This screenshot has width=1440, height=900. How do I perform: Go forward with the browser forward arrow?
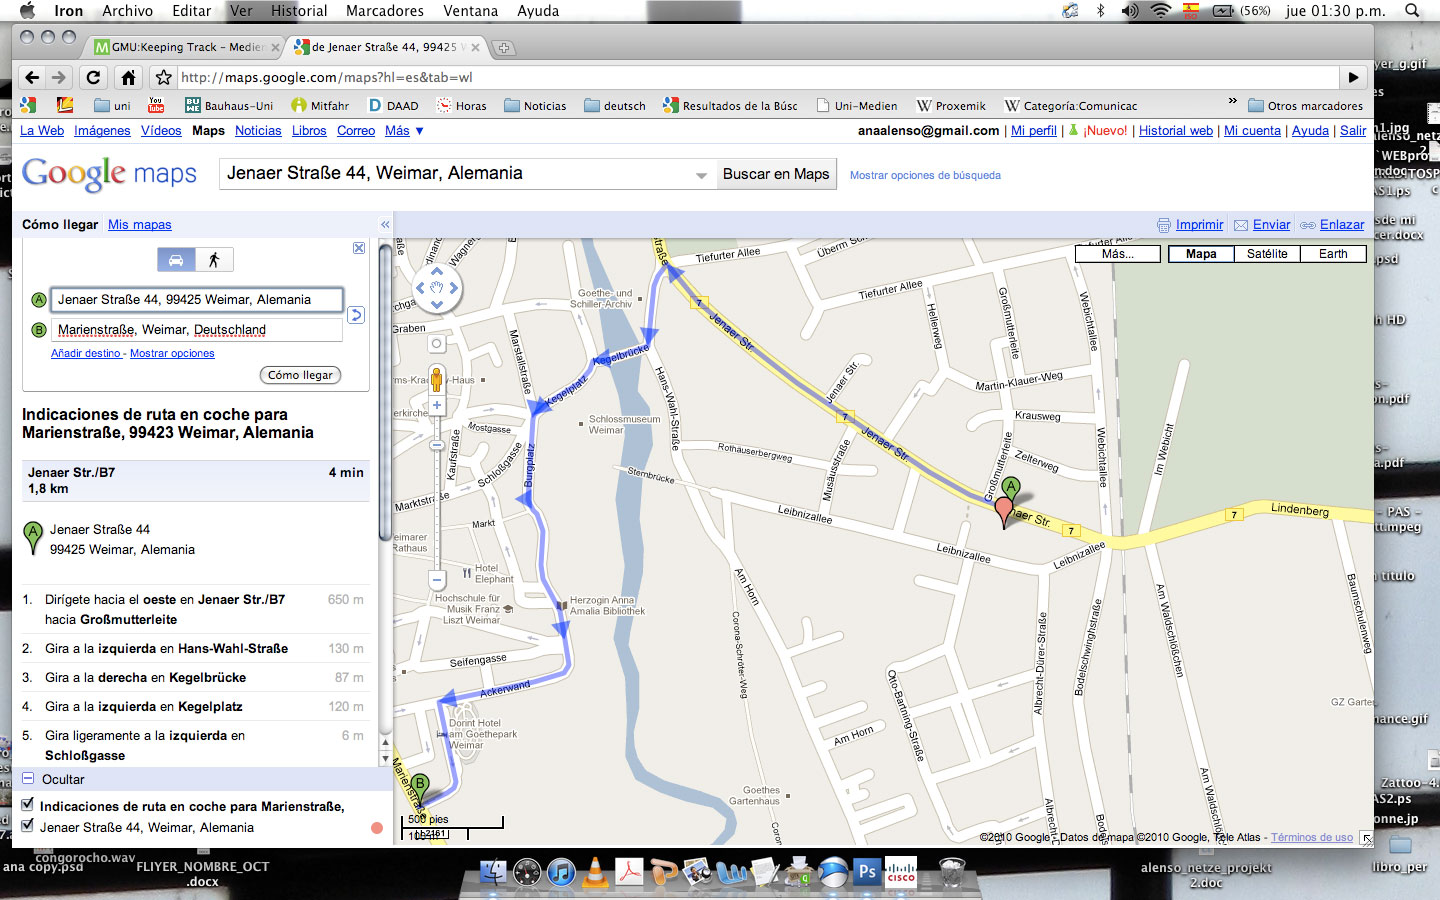(59, 77)
